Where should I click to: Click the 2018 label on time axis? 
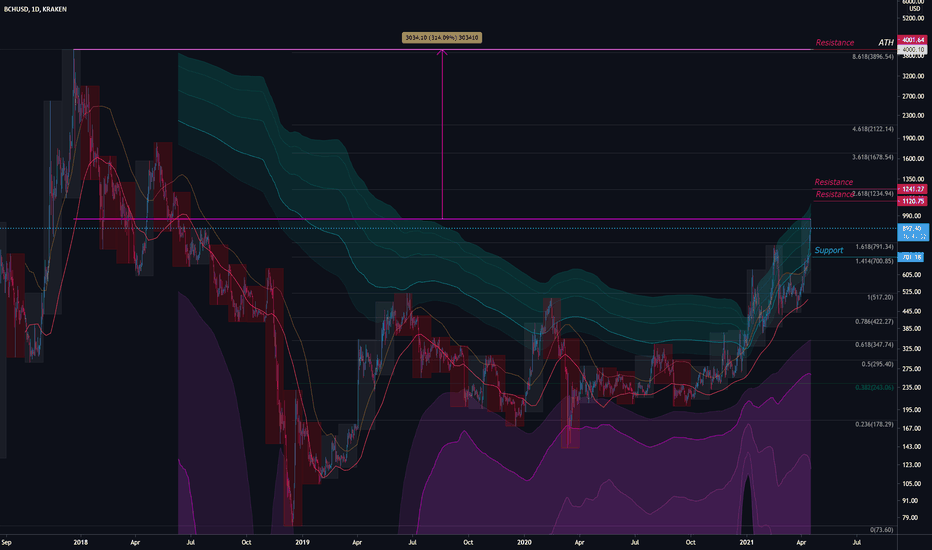click(80, 542)
